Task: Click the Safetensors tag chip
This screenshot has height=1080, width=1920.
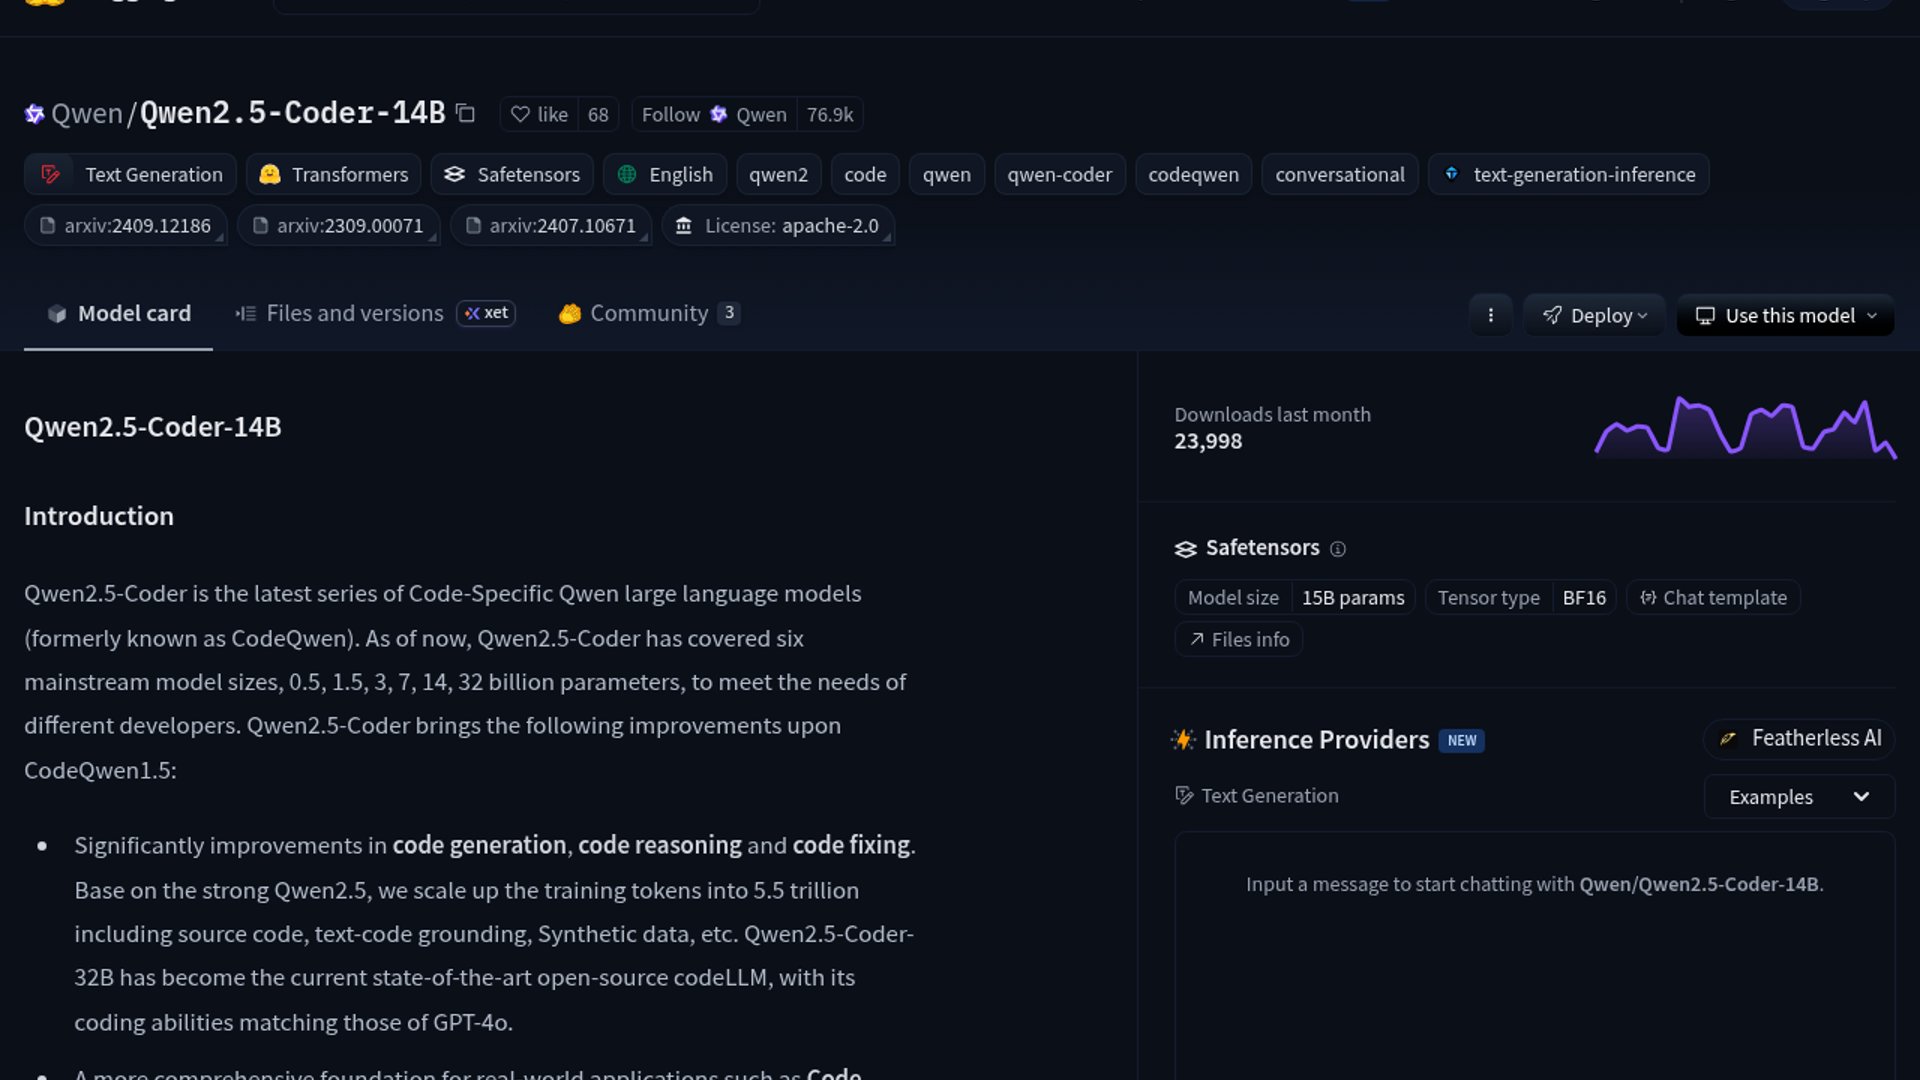Action: pyautogui.click(x=512, y=174)
